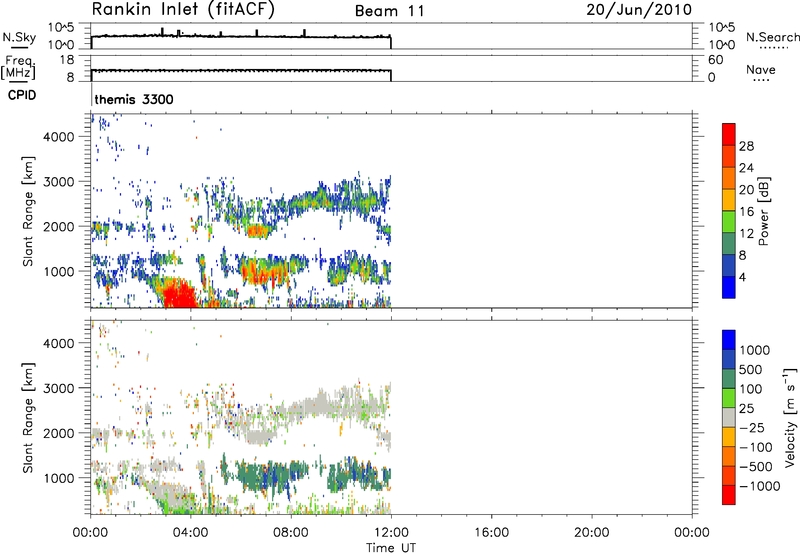Click the '16' tick on the Power colorbar
Viewport: 800px width, 554px height.
746,212
